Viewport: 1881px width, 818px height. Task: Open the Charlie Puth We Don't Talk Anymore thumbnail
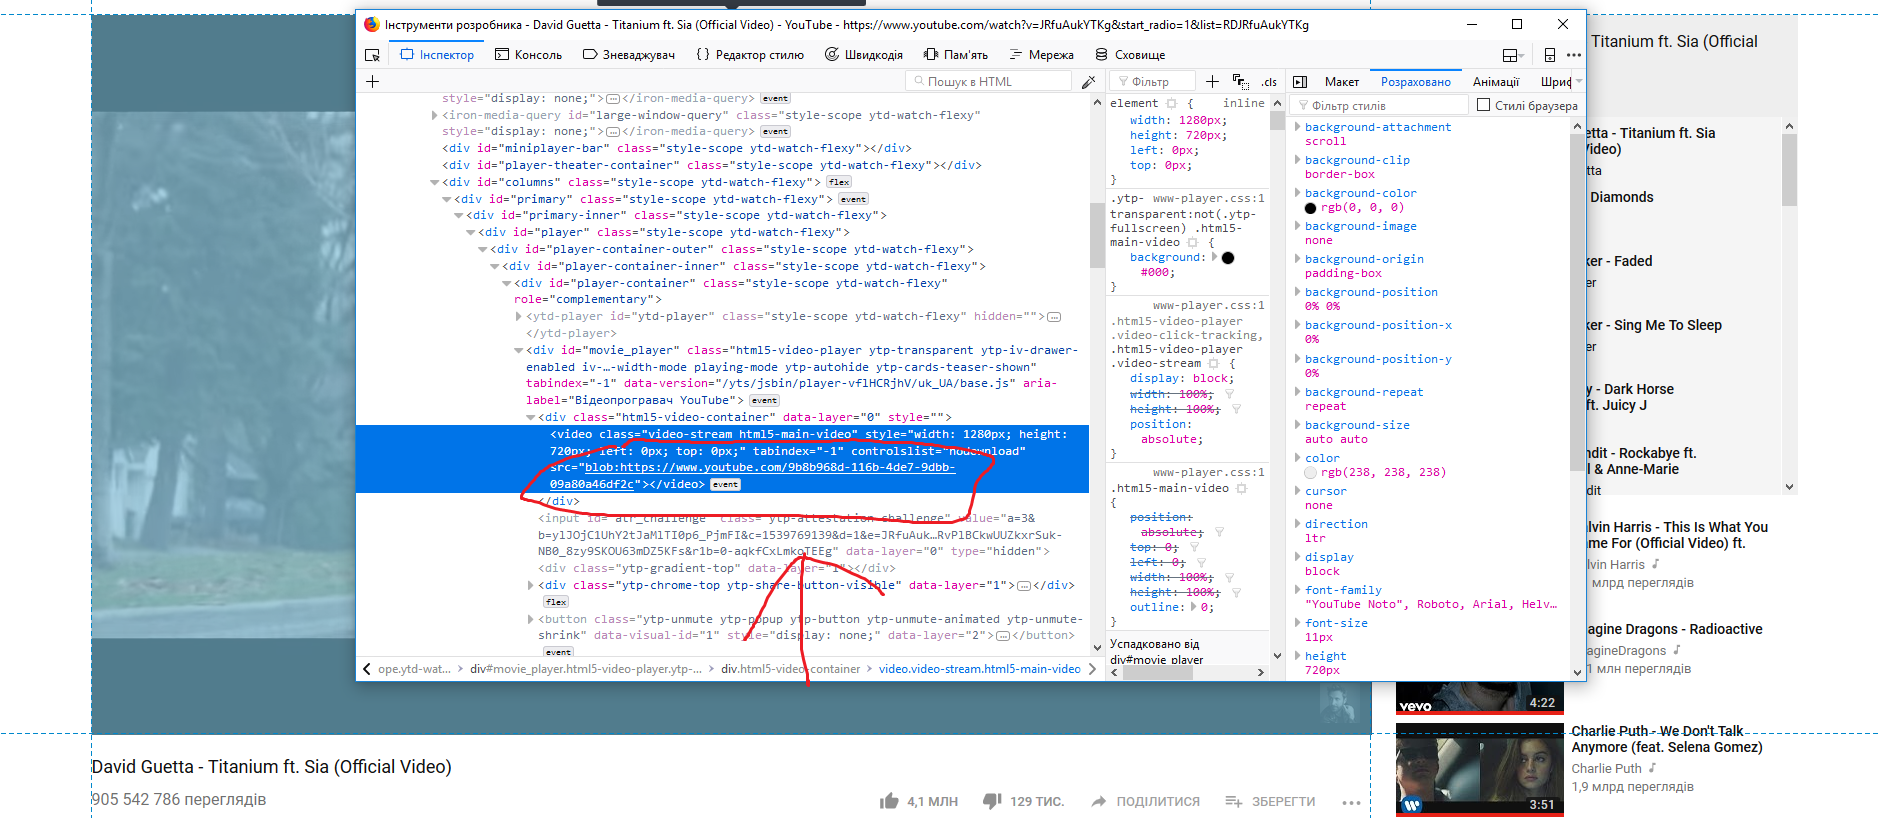1479,768
